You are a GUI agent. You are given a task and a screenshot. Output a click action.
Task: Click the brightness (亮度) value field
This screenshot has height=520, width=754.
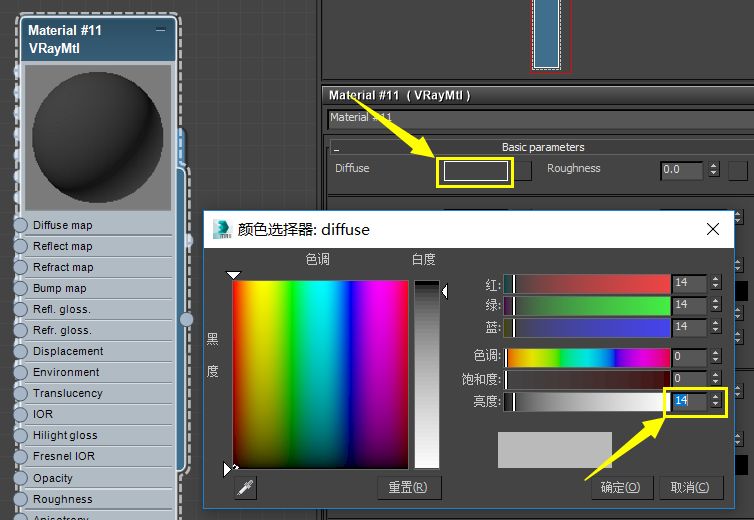pyautogui.click(x=689, y=401)
